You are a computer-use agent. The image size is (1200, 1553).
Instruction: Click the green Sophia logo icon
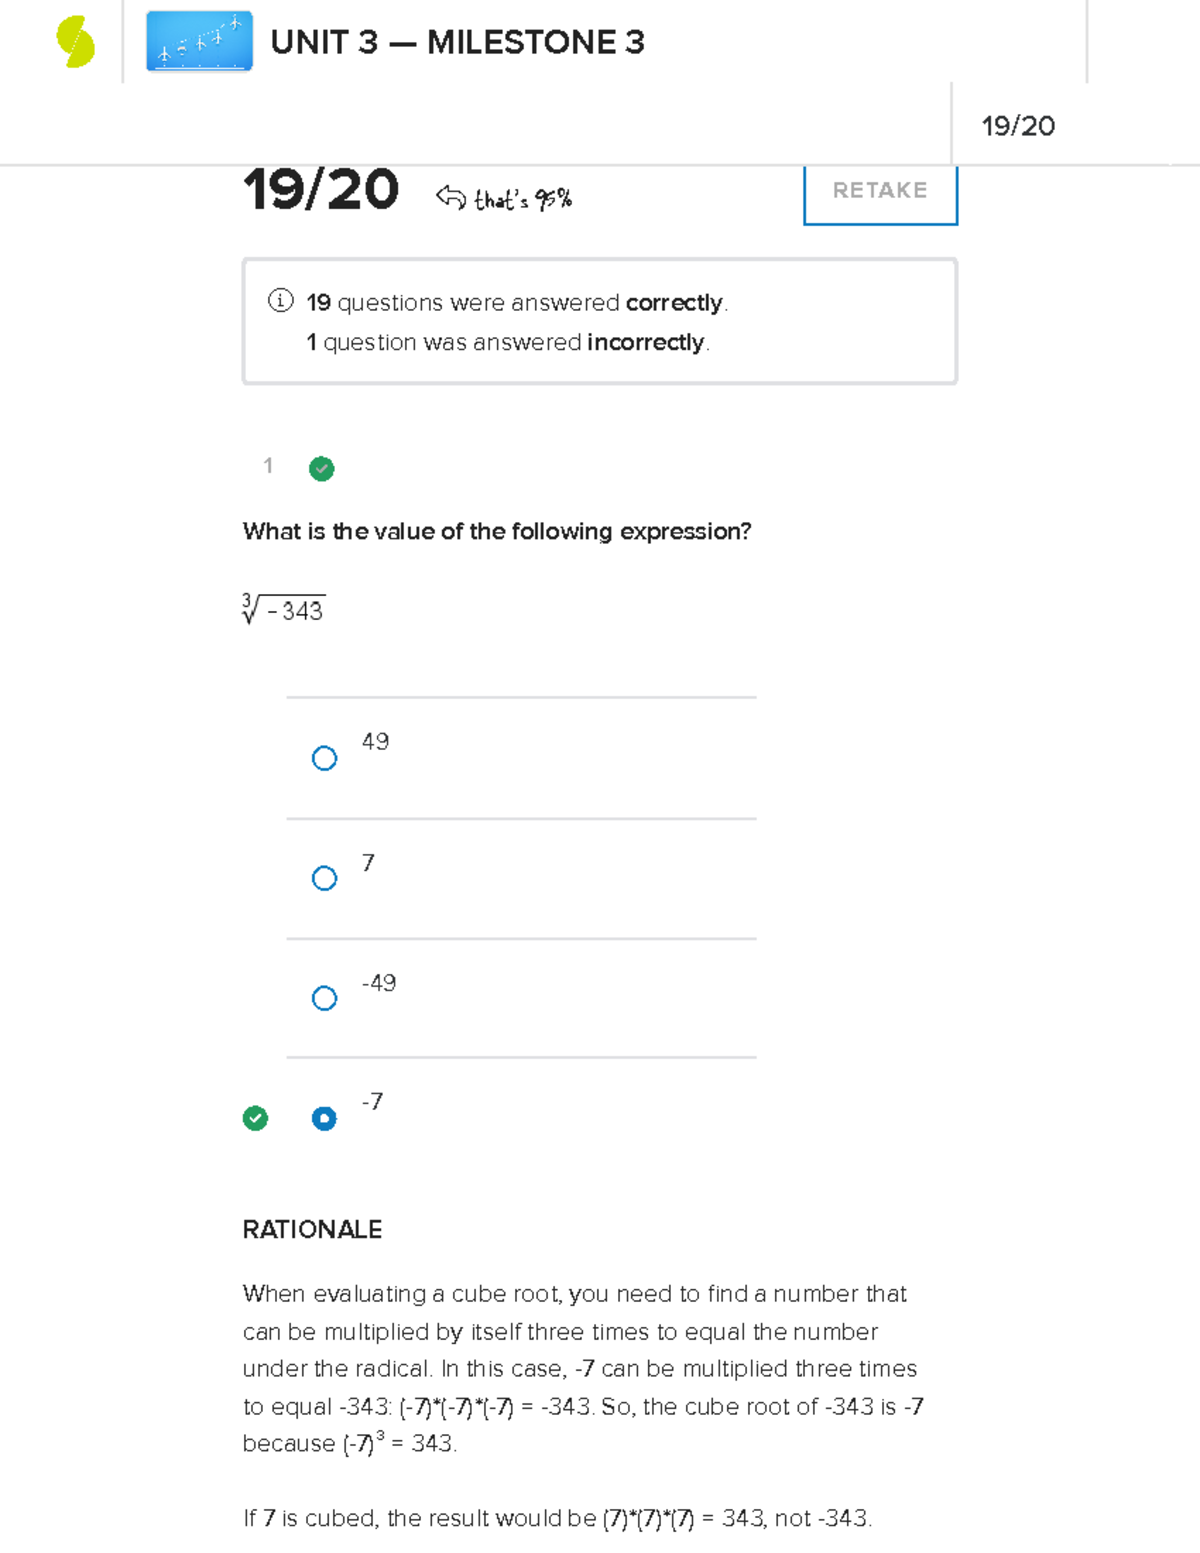(75, 43)
